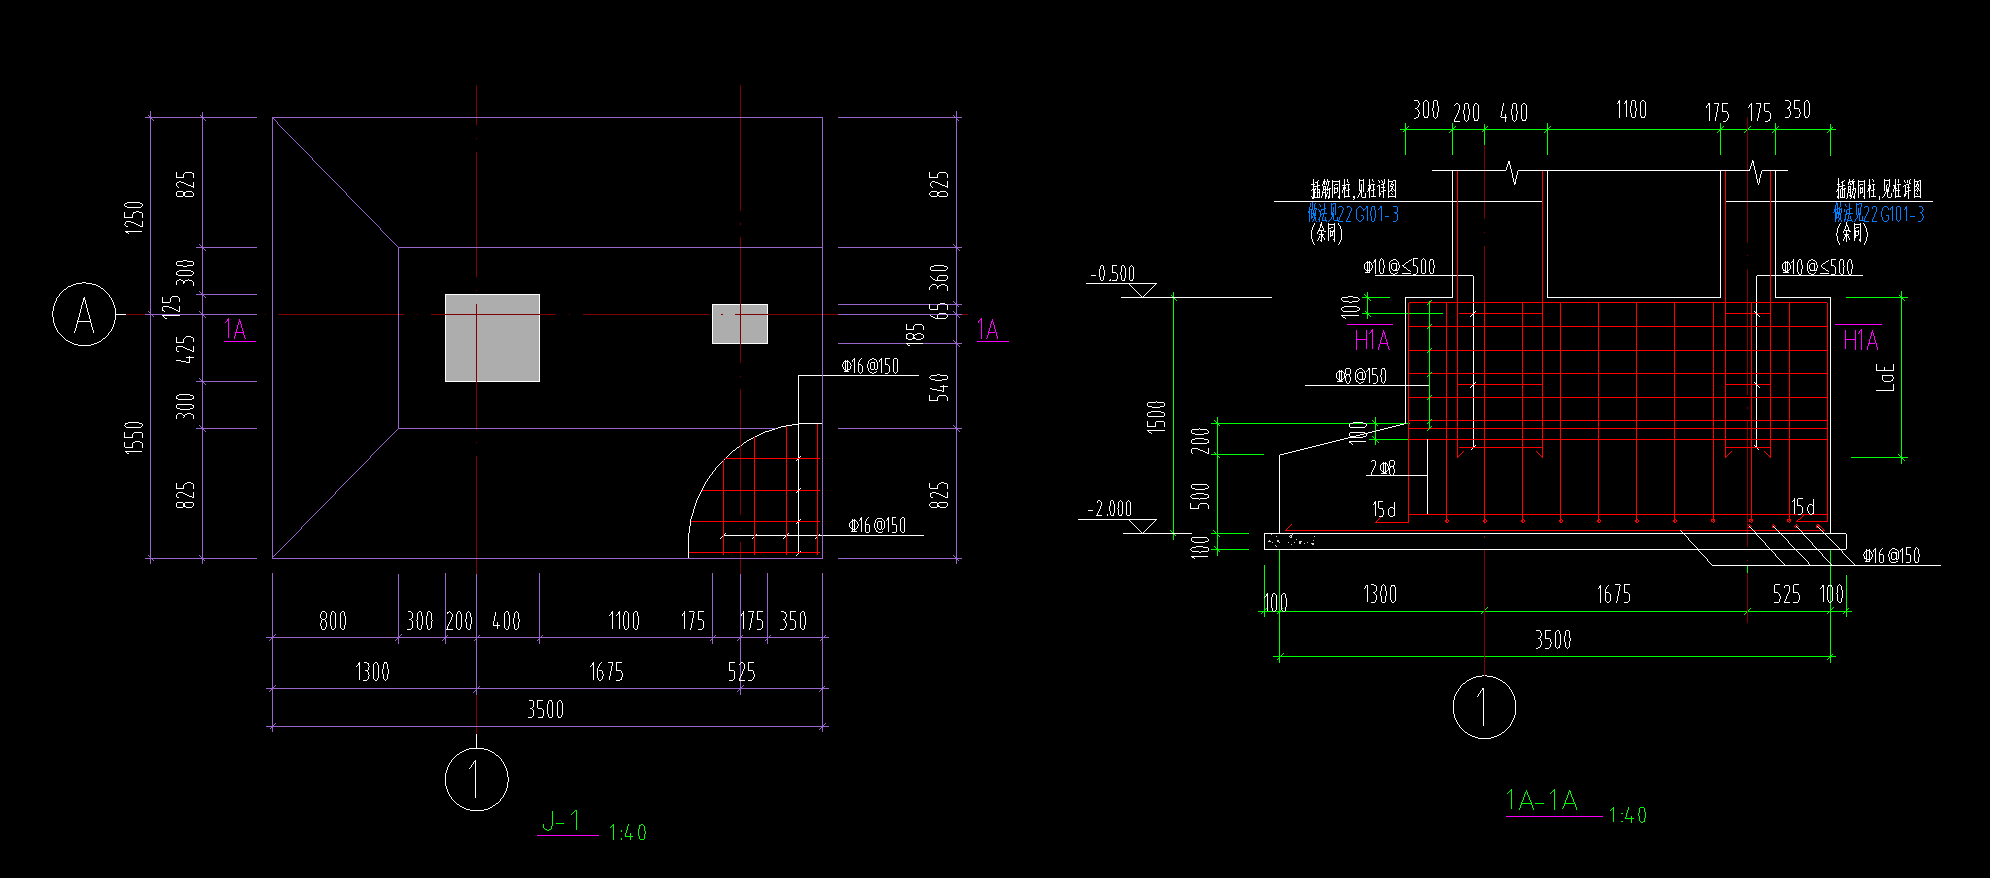Select the 1675 dimension in the section view
The image size is (1990, 878).
(1613, 595)
